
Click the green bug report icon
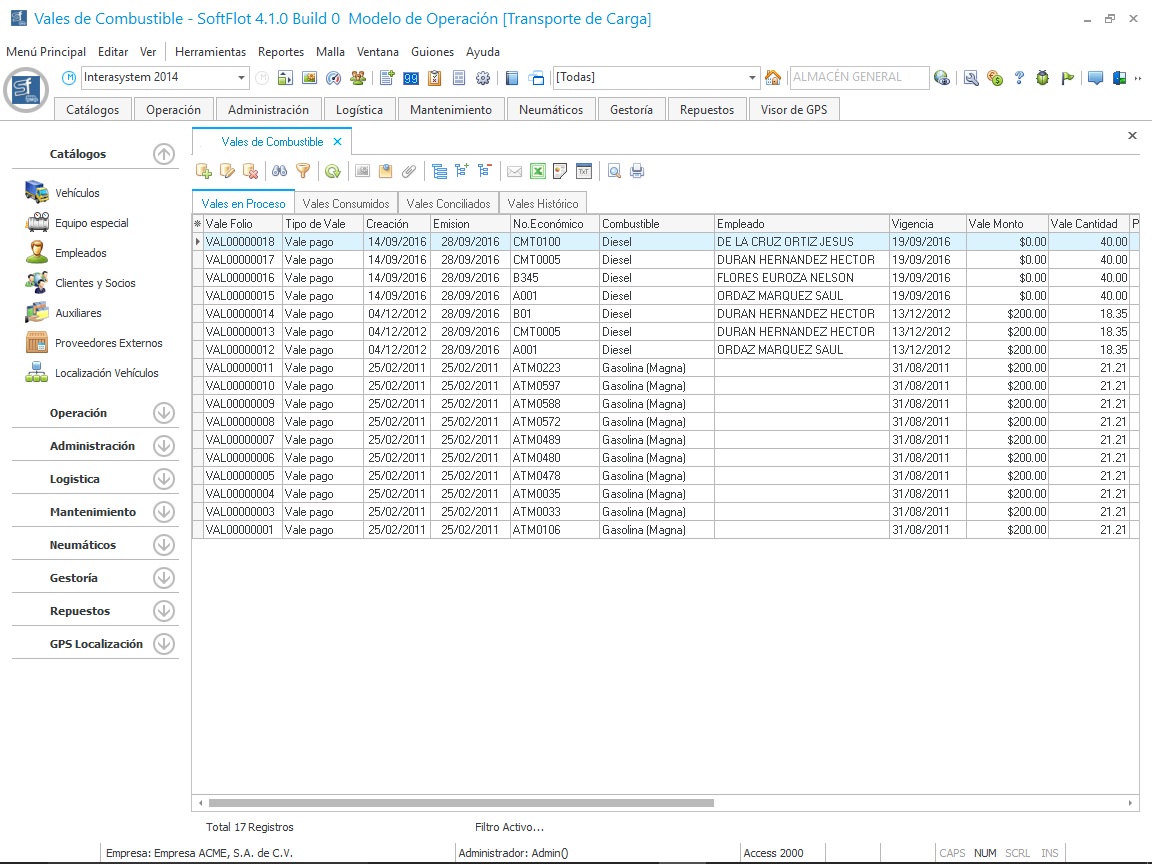[x=1043, y=78]
